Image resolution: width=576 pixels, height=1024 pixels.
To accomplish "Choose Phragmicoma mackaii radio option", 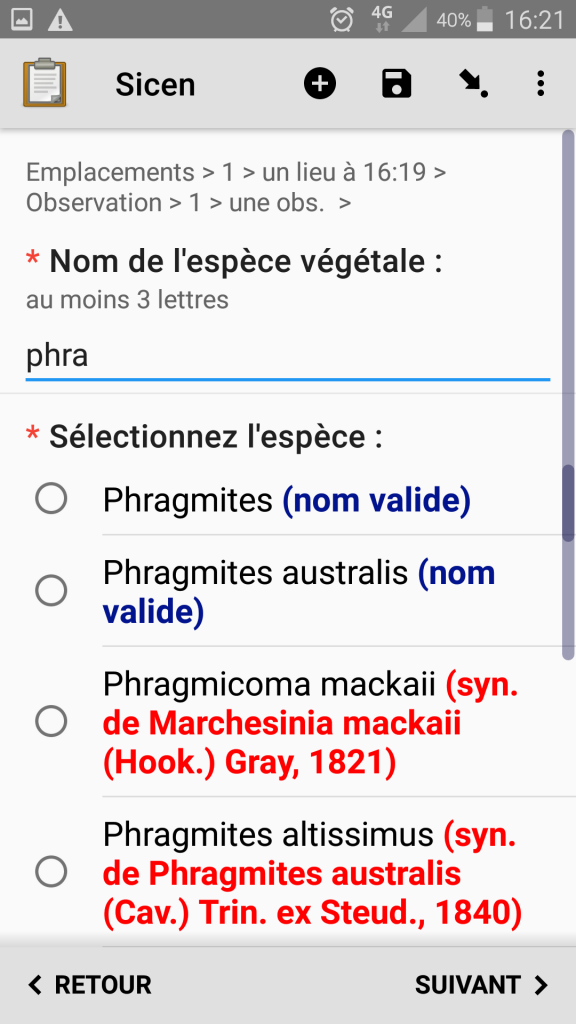I will 51,722.
